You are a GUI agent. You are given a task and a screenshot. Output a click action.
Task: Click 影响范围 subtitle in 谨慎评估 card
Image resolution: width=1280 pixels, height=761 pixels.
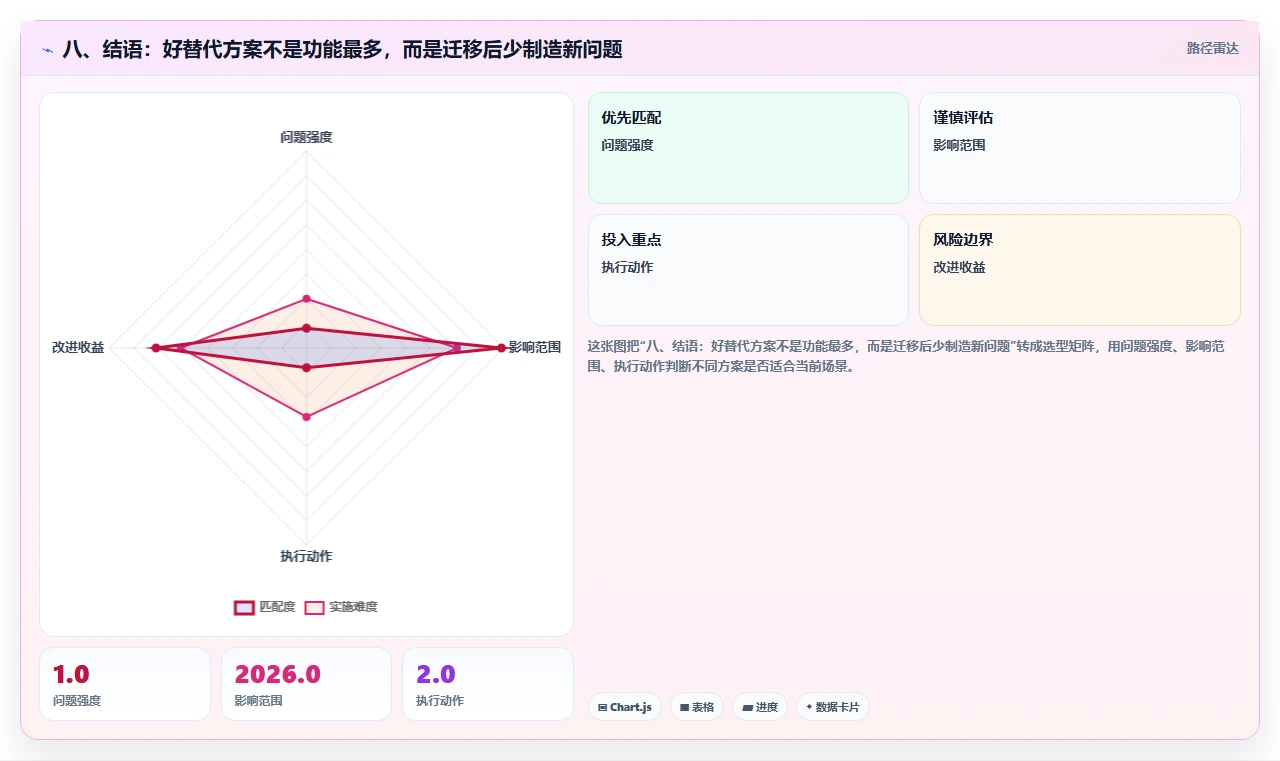[959, 145]
